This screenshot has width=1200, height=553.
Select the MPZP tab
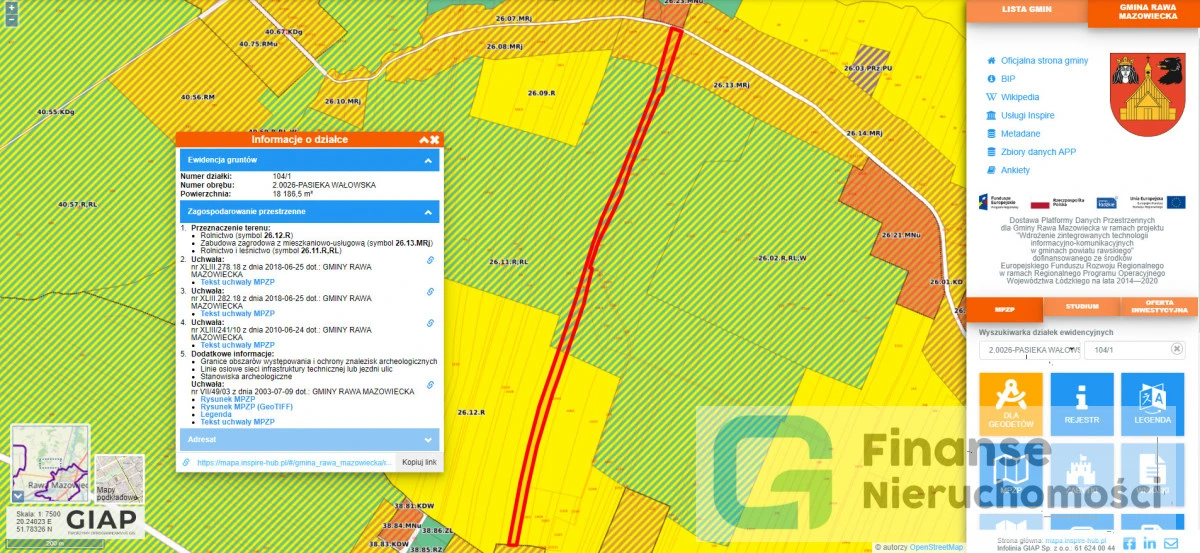1004,309
